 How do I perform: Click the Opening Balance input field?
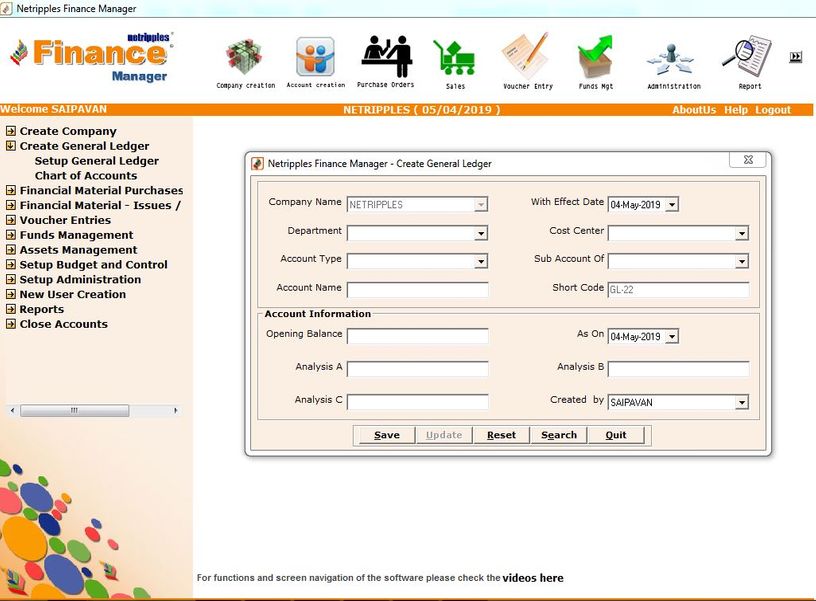click(417, 336)
